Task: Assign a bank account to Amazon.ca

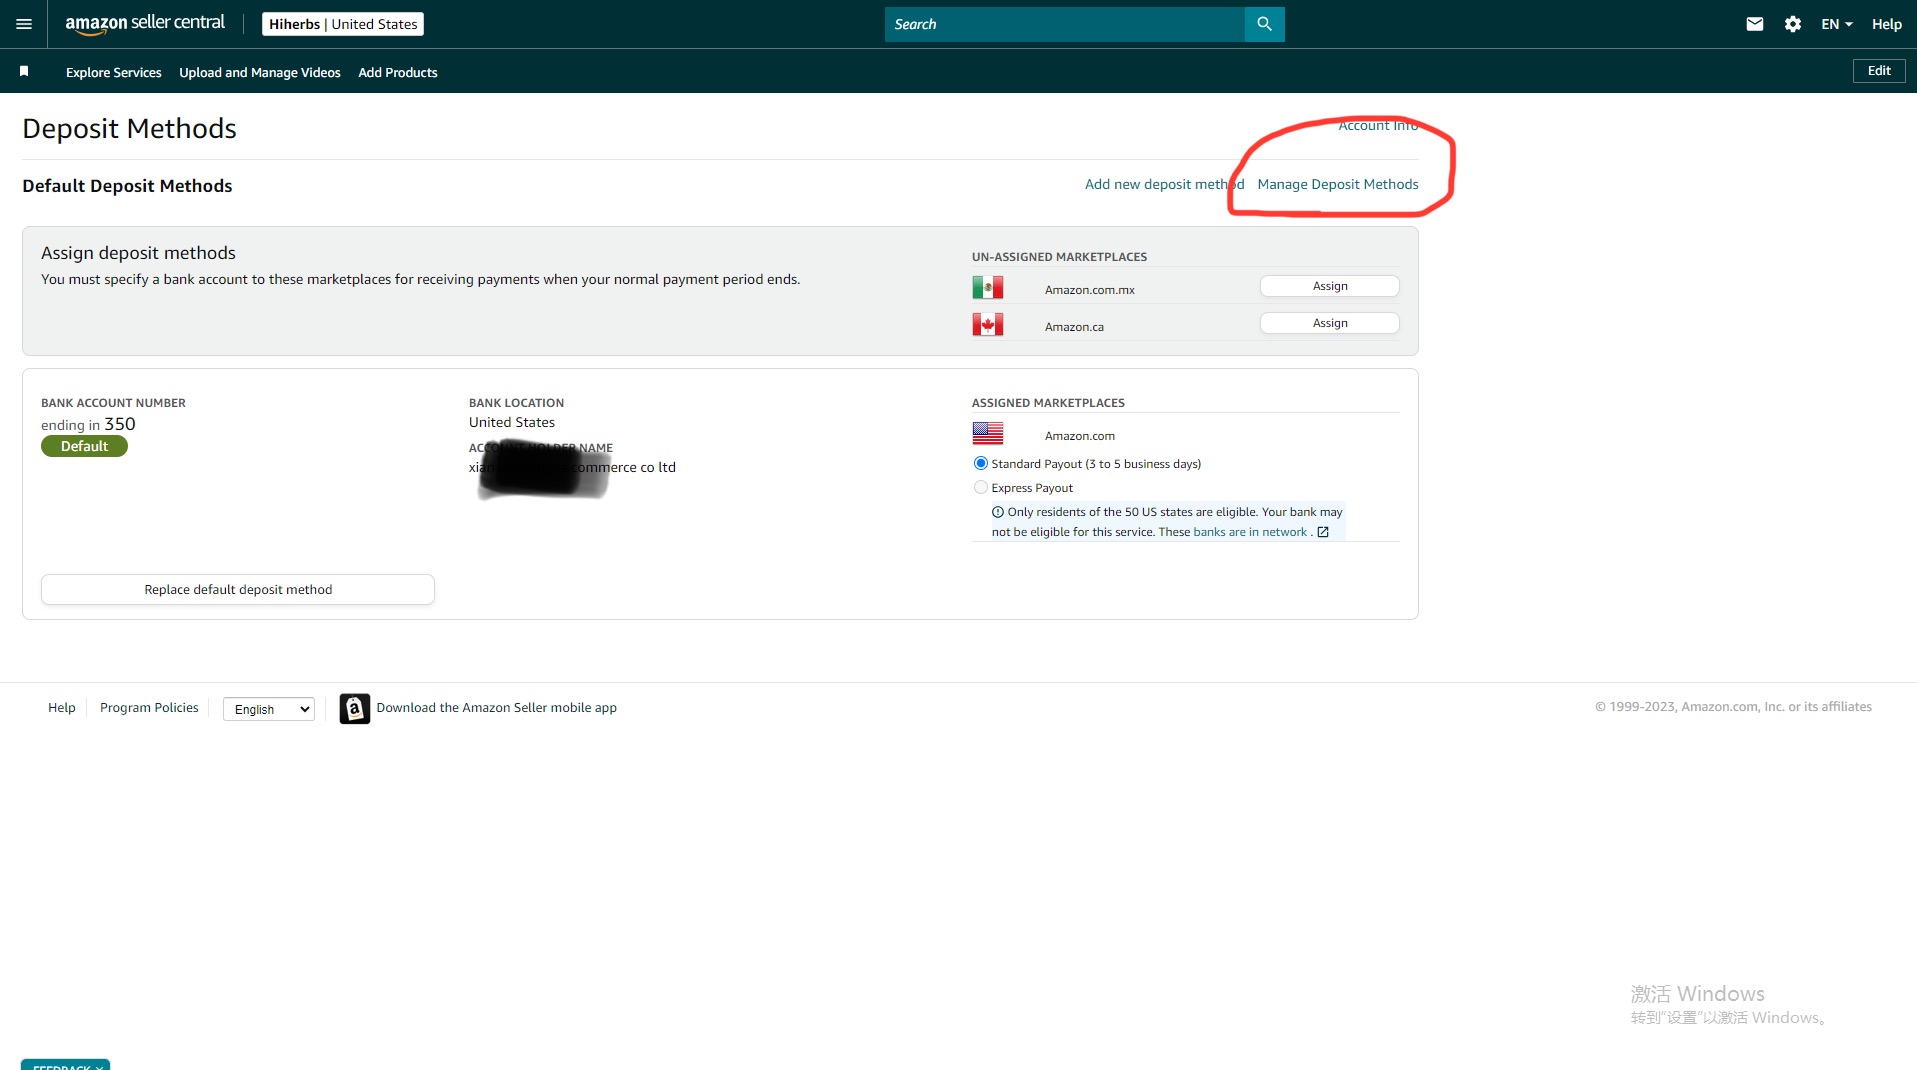Action: point(1329,323)
